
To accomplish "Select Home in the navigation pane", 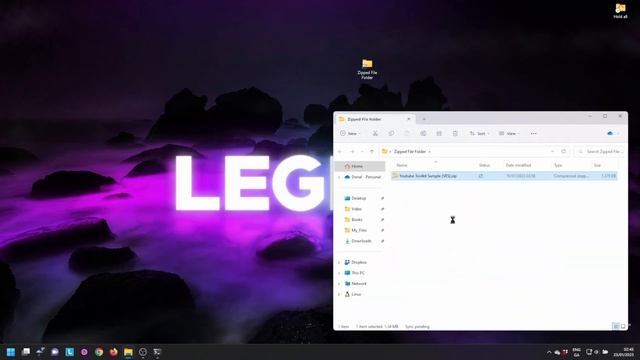I will [360, 166].
